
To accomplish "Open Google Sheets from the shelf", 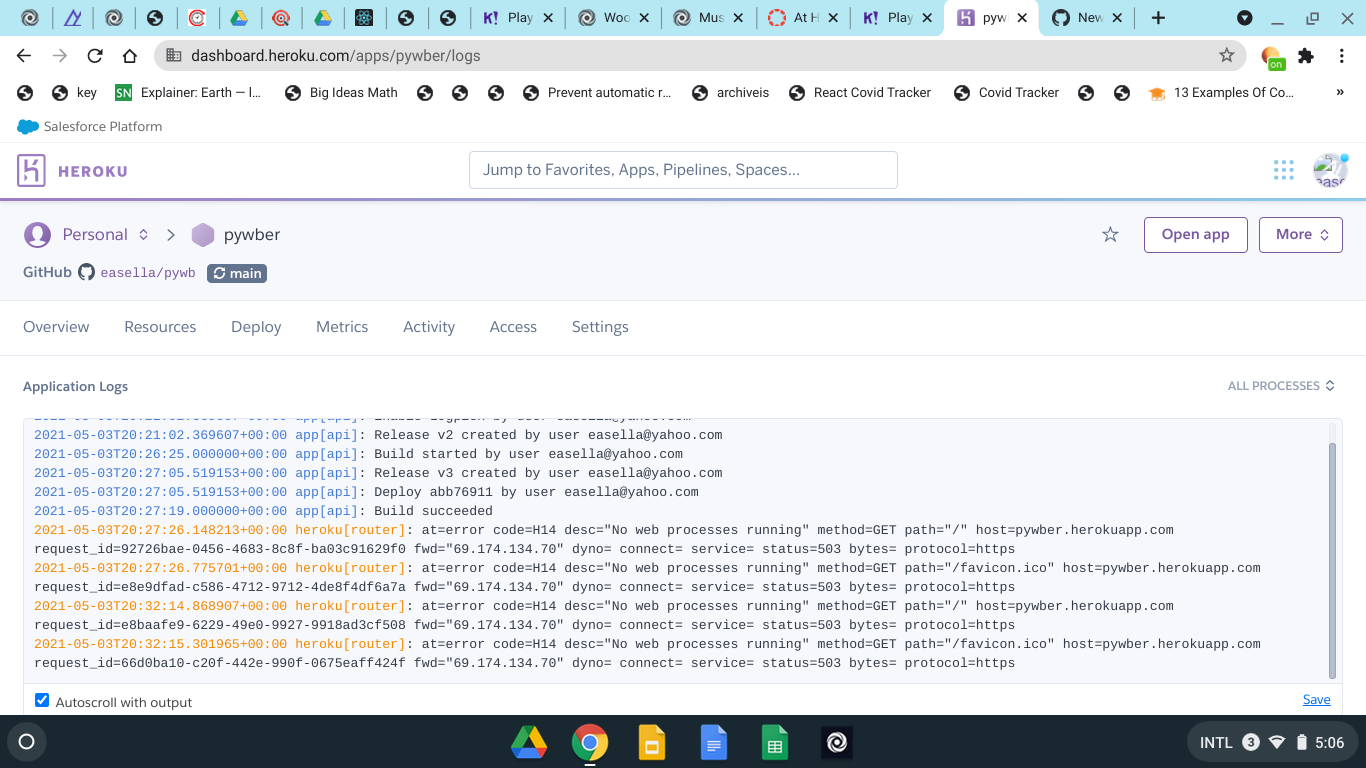I will (x=775, y=742).
